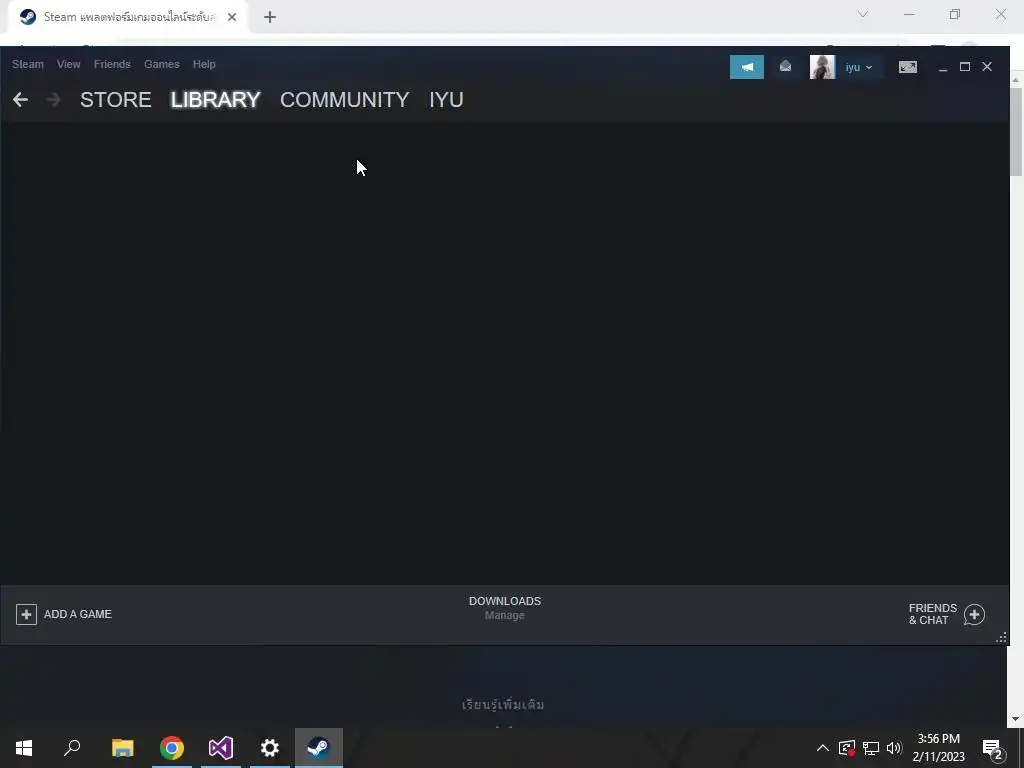Expand the browser tab search chevron
Image resolution: width=1024 pixels, height=768 pixels.
pos(863,14)
